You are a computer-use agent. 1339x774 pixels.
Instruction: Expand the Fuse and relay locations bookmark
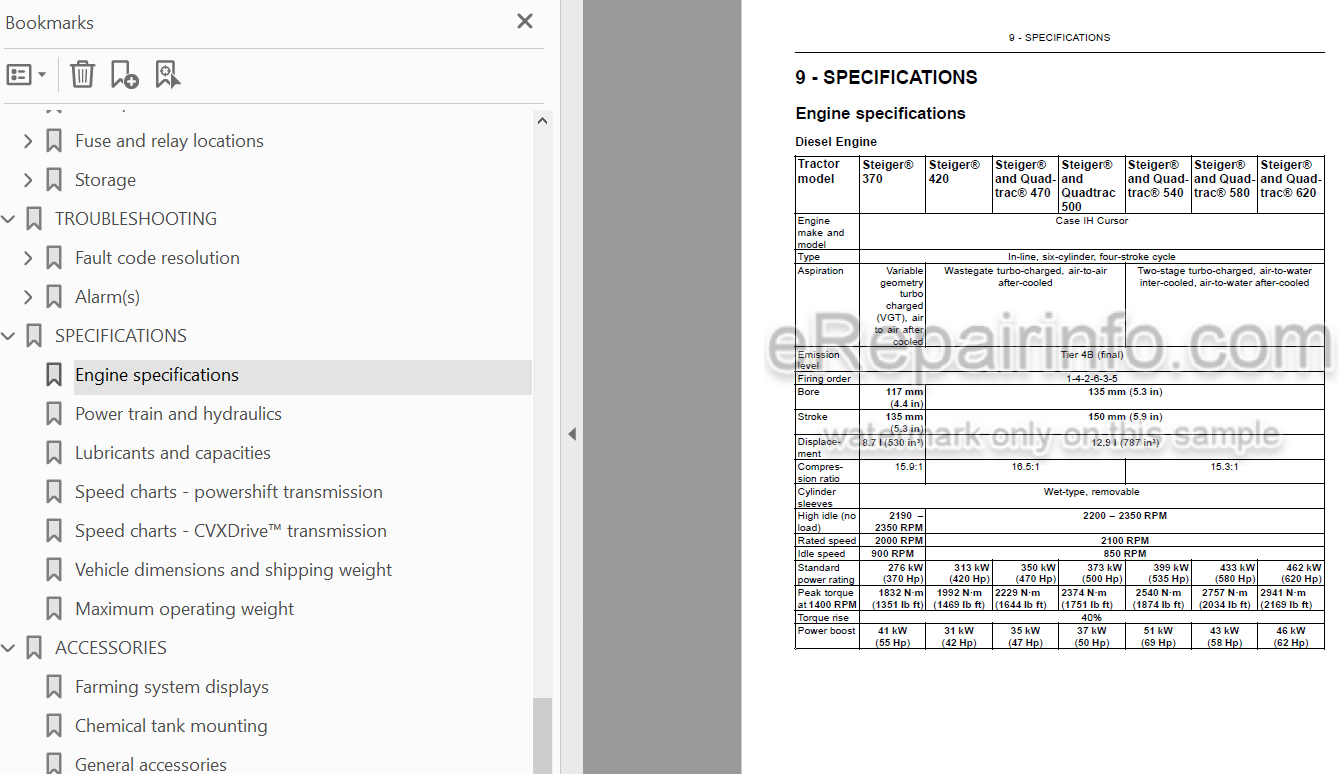28,141
